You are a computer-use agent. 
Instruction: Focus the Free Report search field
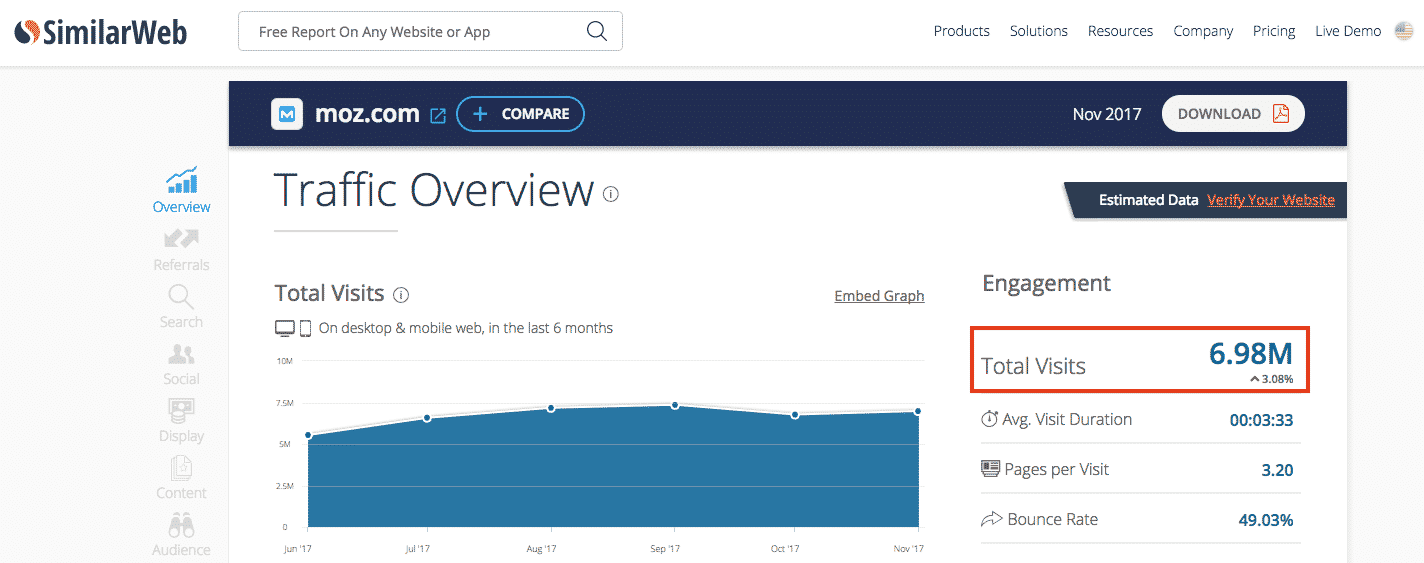pyautogui.click(x=430, y=31)
